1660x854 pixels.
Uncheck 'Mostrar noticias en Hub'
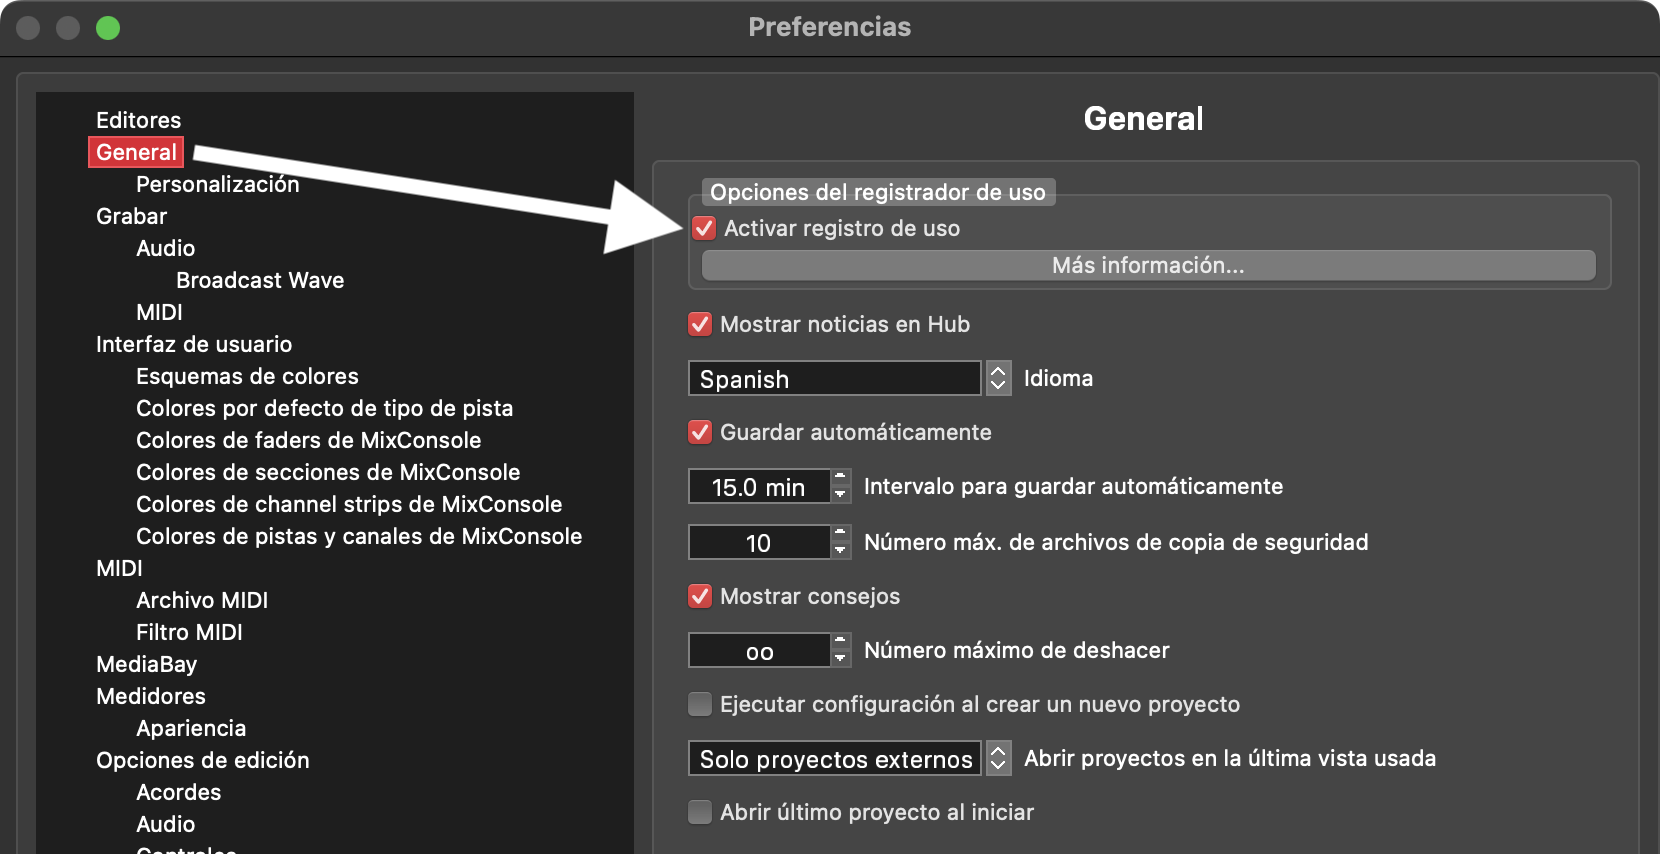[x=700, y=324]
